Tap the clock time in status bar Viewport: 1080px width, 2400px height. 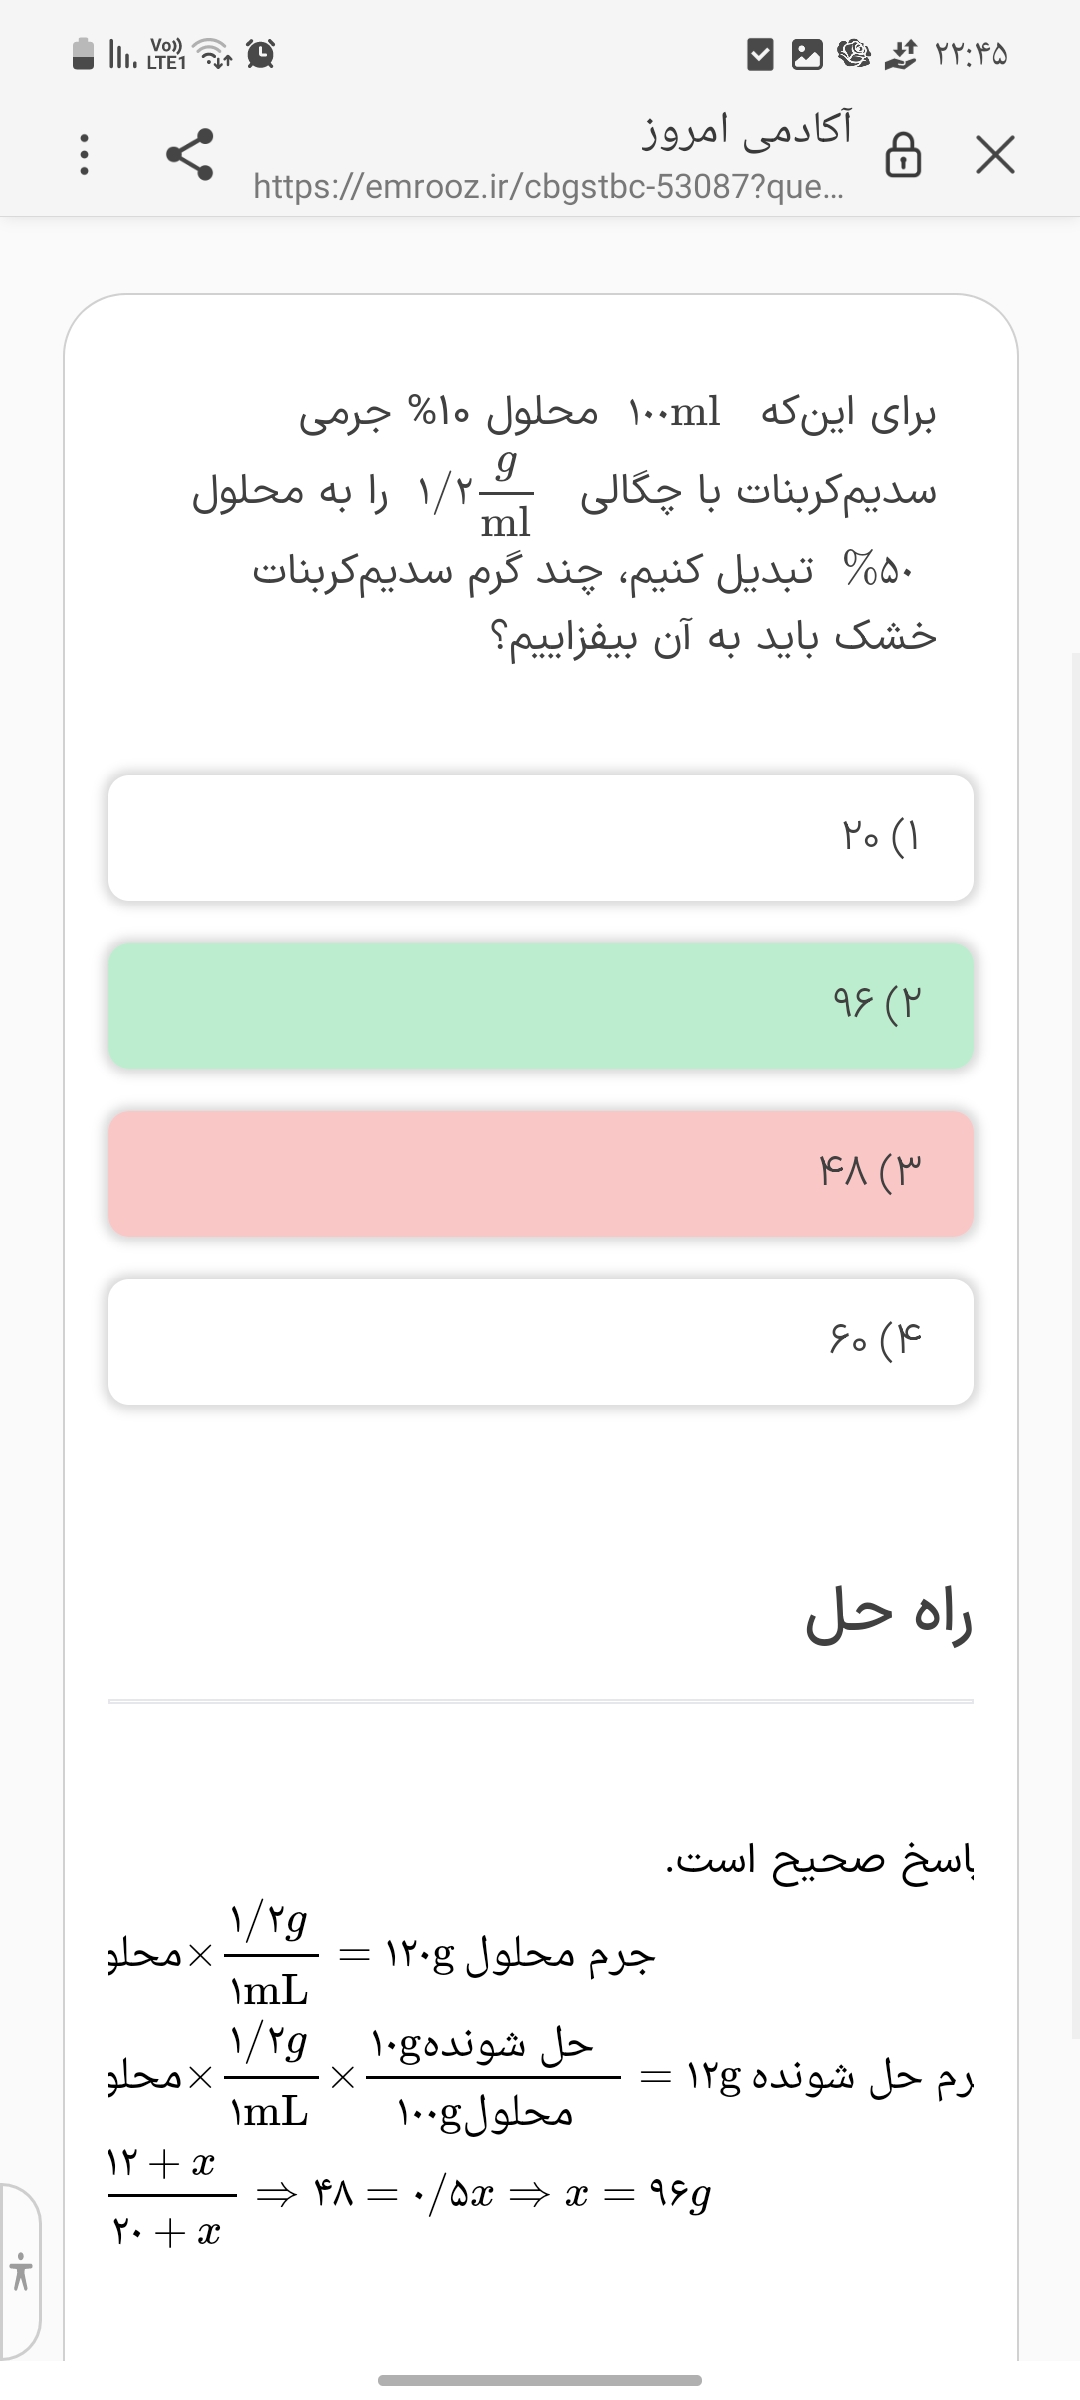(971, 55)
